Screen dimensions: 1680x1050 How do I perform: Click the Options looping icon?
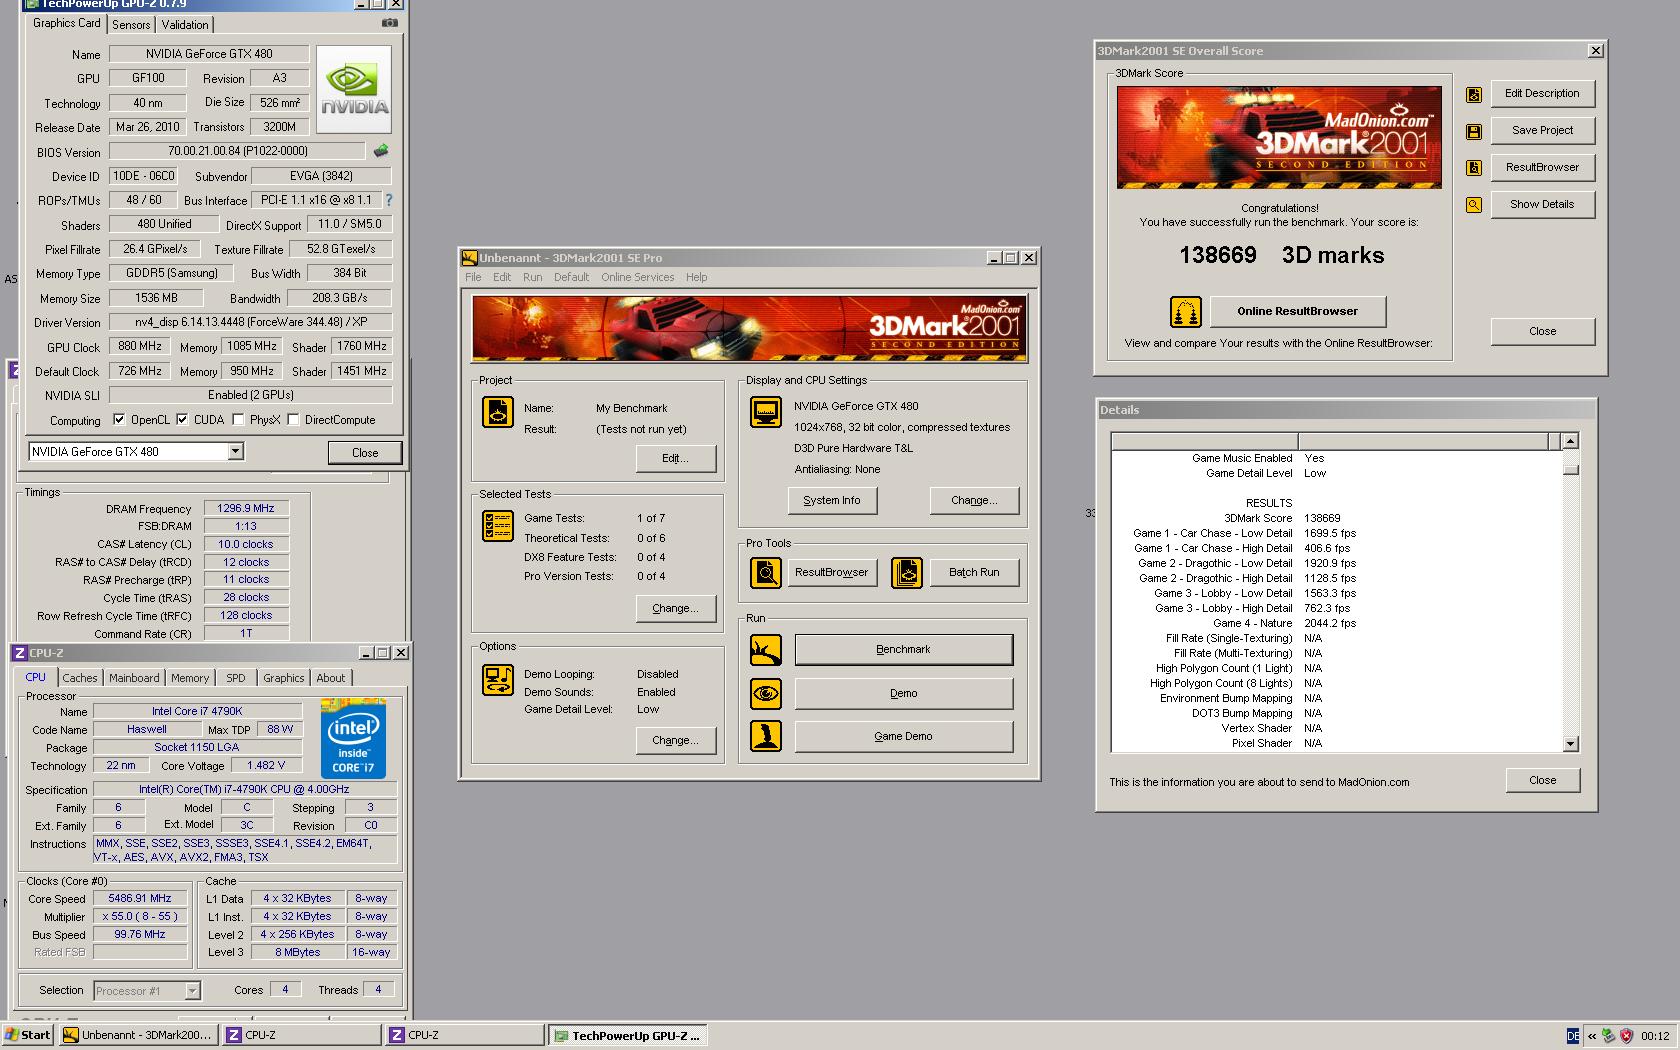click(498, 680)
